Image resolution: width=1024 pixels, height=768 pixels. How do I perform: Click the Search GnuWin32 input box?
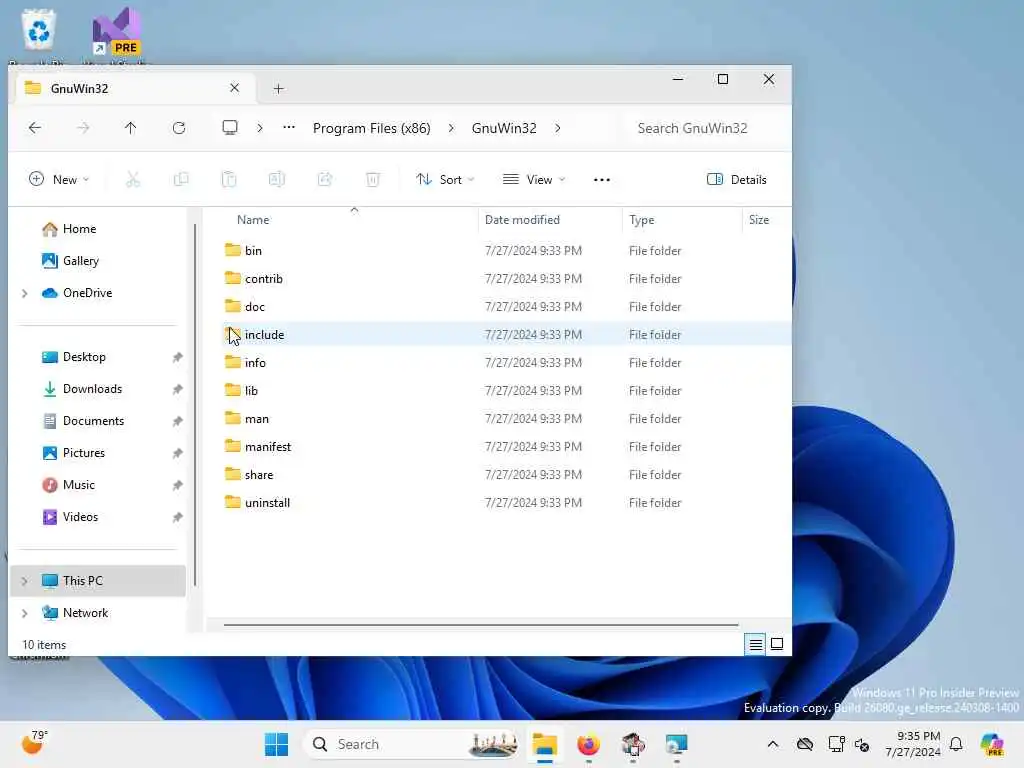pyautogui.click(x=703, y=128)
